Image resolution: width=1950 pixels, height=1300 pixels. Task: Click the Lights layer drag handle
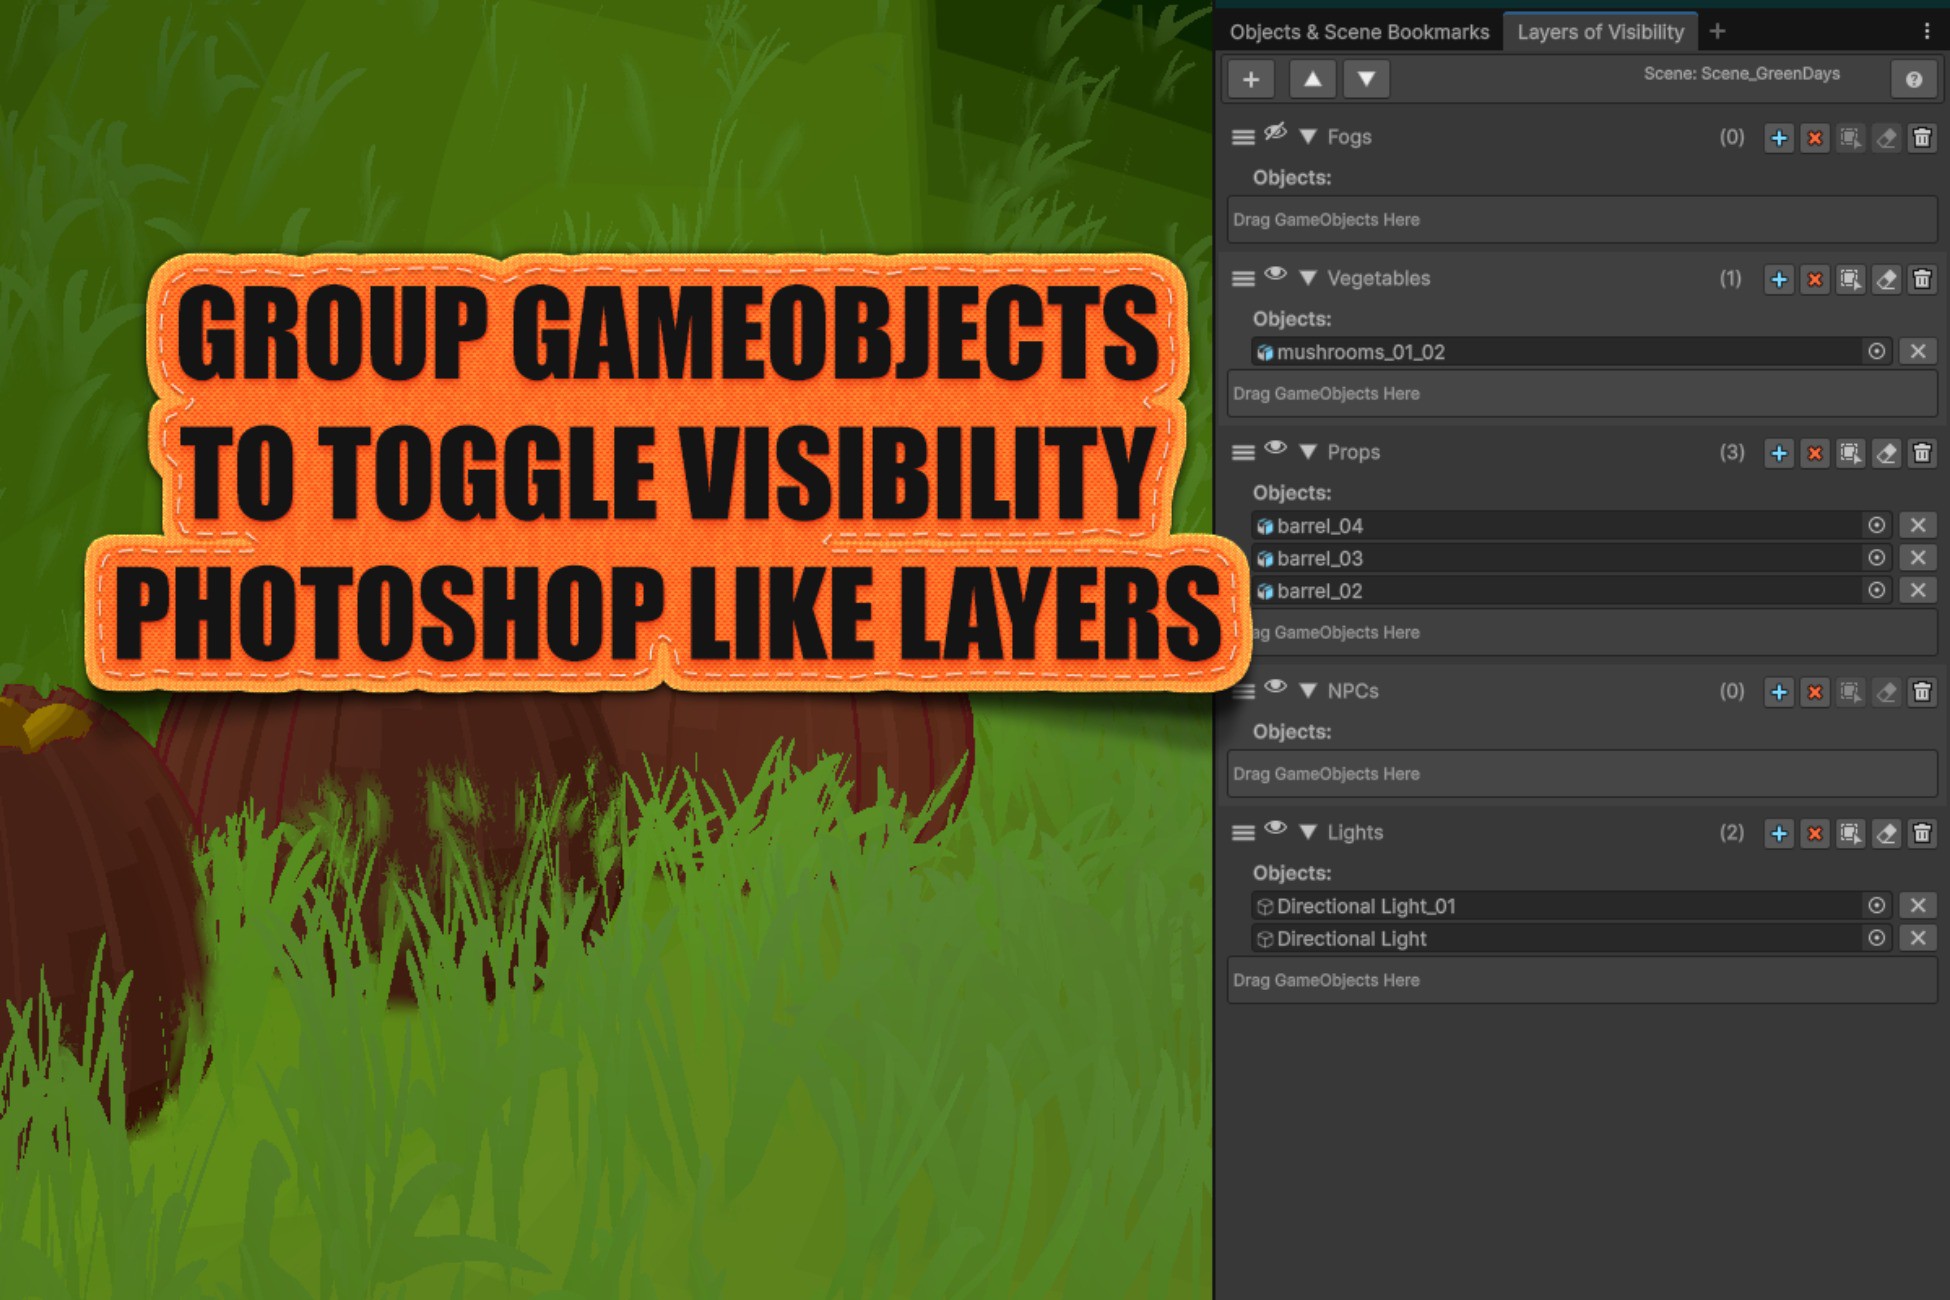[x=1242, y=833]
